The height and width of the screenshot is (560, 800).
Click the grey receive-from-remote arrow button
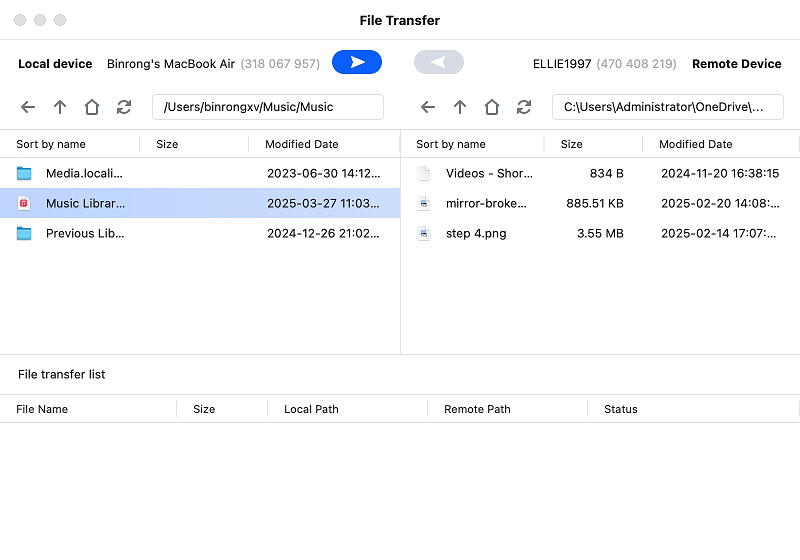pos(439,62)
